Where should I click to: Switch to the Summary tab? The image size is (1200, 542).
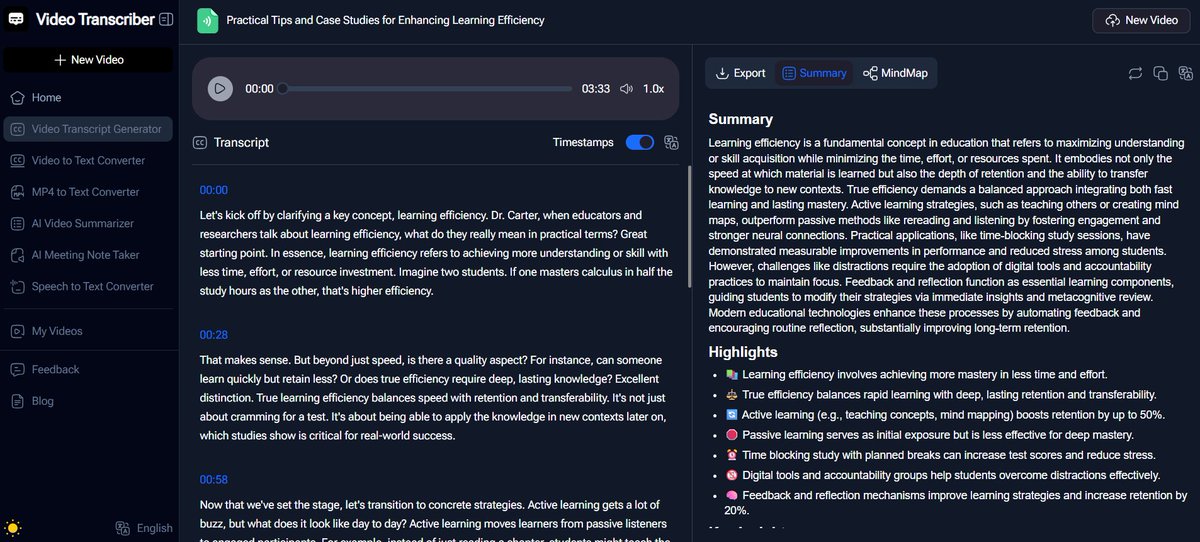point(814,73)
